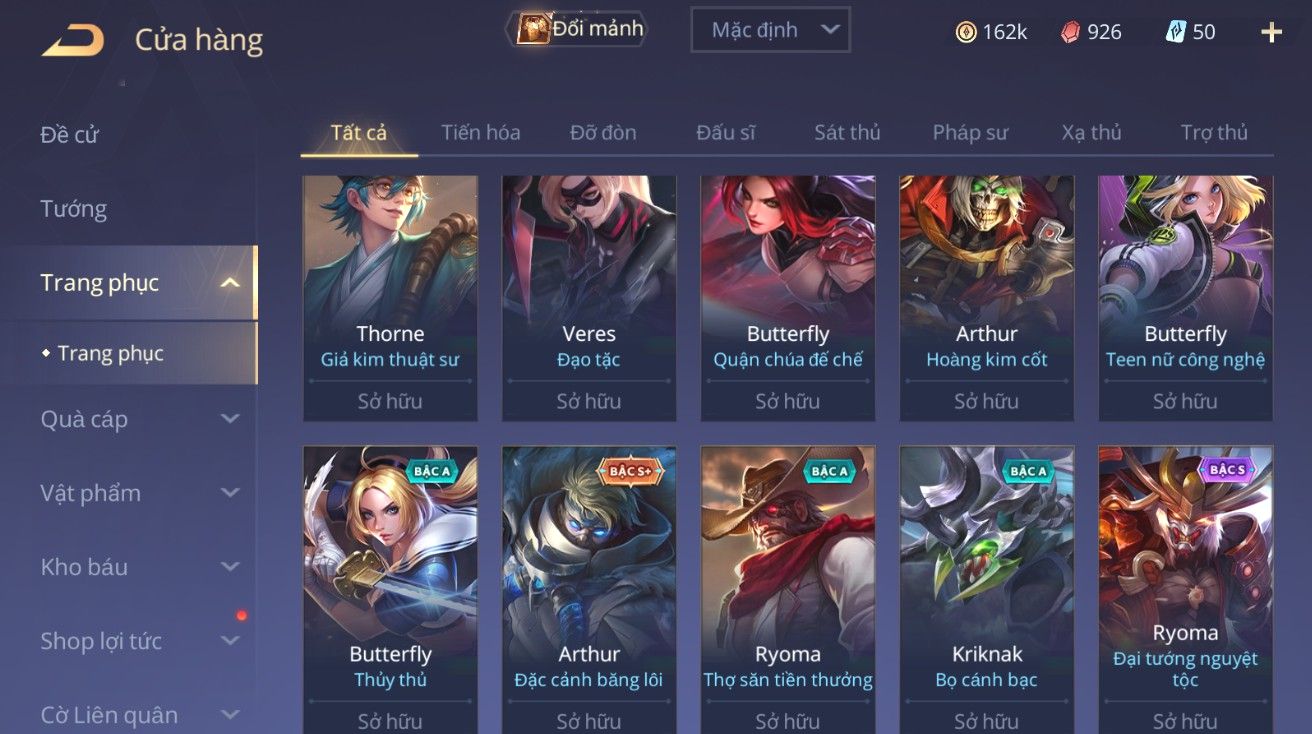Image resolution: width=1312 pixels, height=734 pixels.
Task: Select the Thorne Giả kim thuật sư skin
Action: coord(390,298)
